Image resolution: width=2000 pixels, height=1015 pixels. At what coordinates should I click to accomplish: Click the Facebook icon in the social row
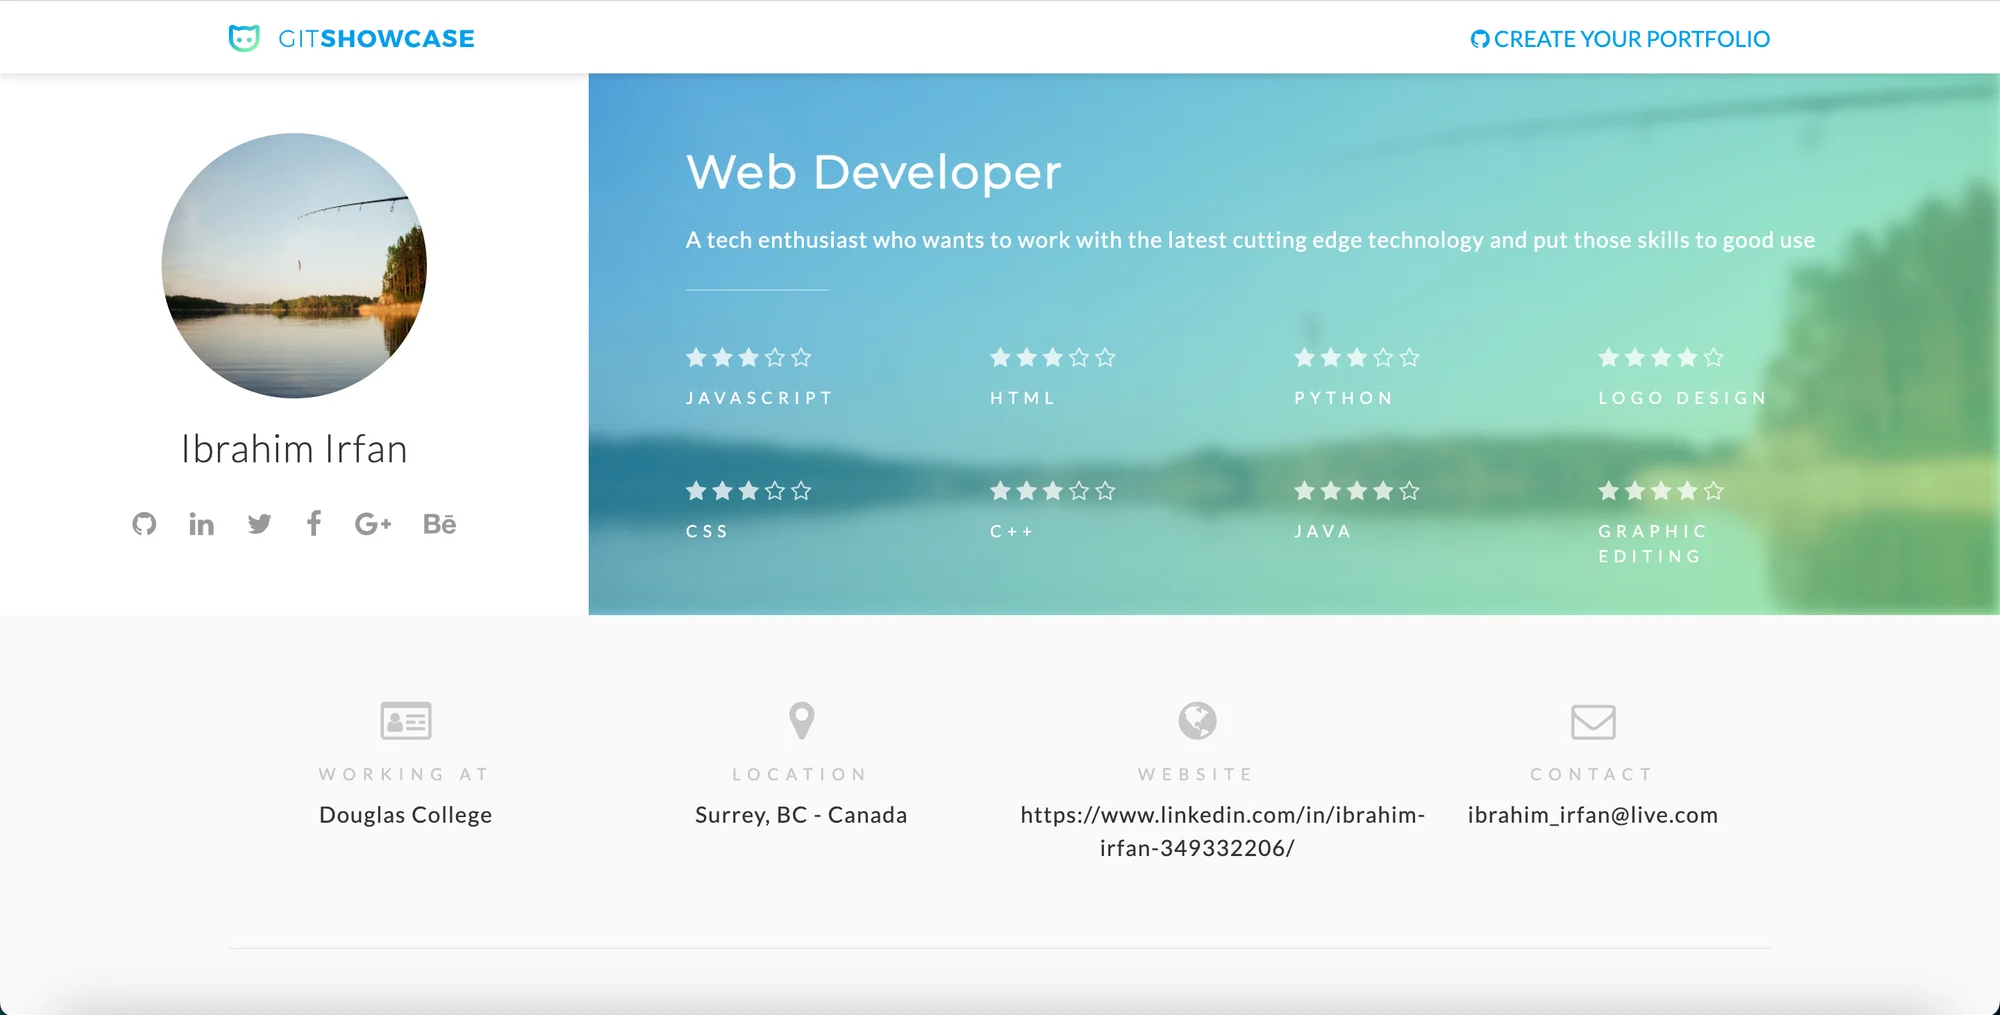pos(314,523)
